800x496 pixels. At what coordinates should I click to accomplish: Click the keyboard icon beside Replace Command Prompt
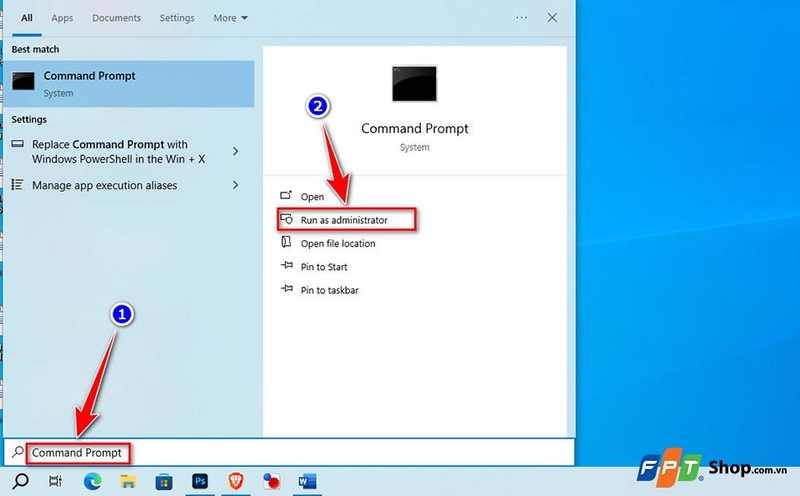[x=18, y=144]
